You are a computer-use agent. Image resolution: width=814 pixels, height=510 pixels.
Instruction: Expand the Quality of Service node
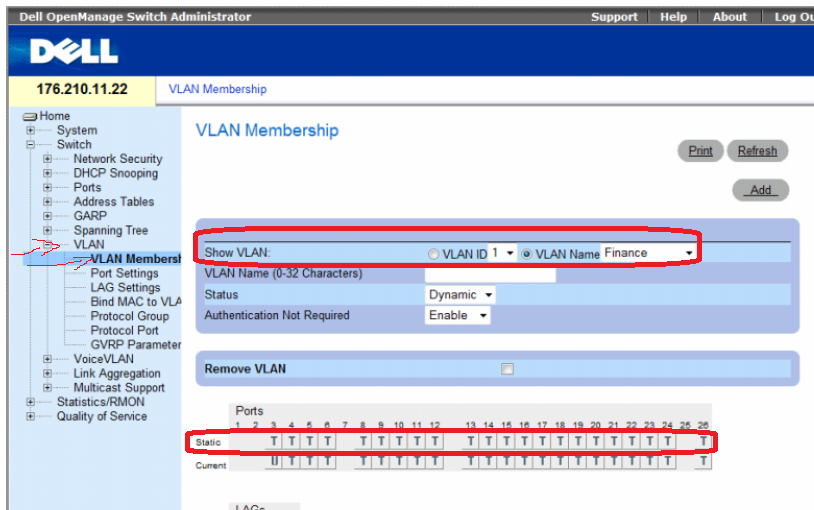tap(31, 416)
